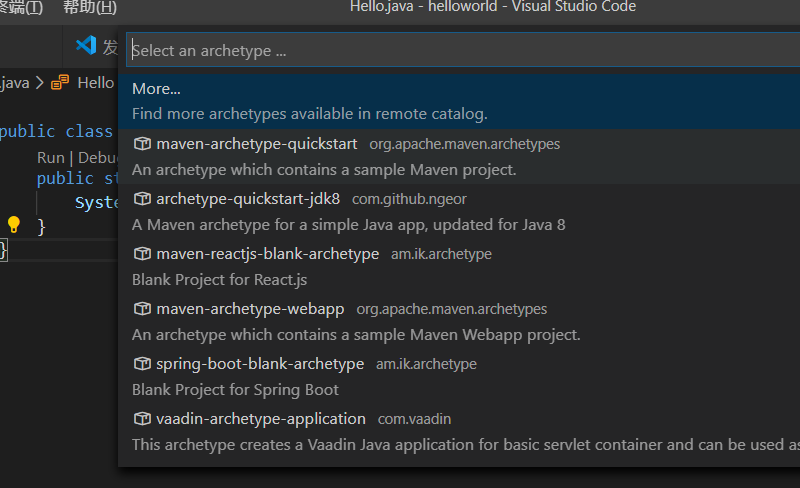800x488 pixels.
Task: Select More... to find remote archetypes
Action: point(156,89)
